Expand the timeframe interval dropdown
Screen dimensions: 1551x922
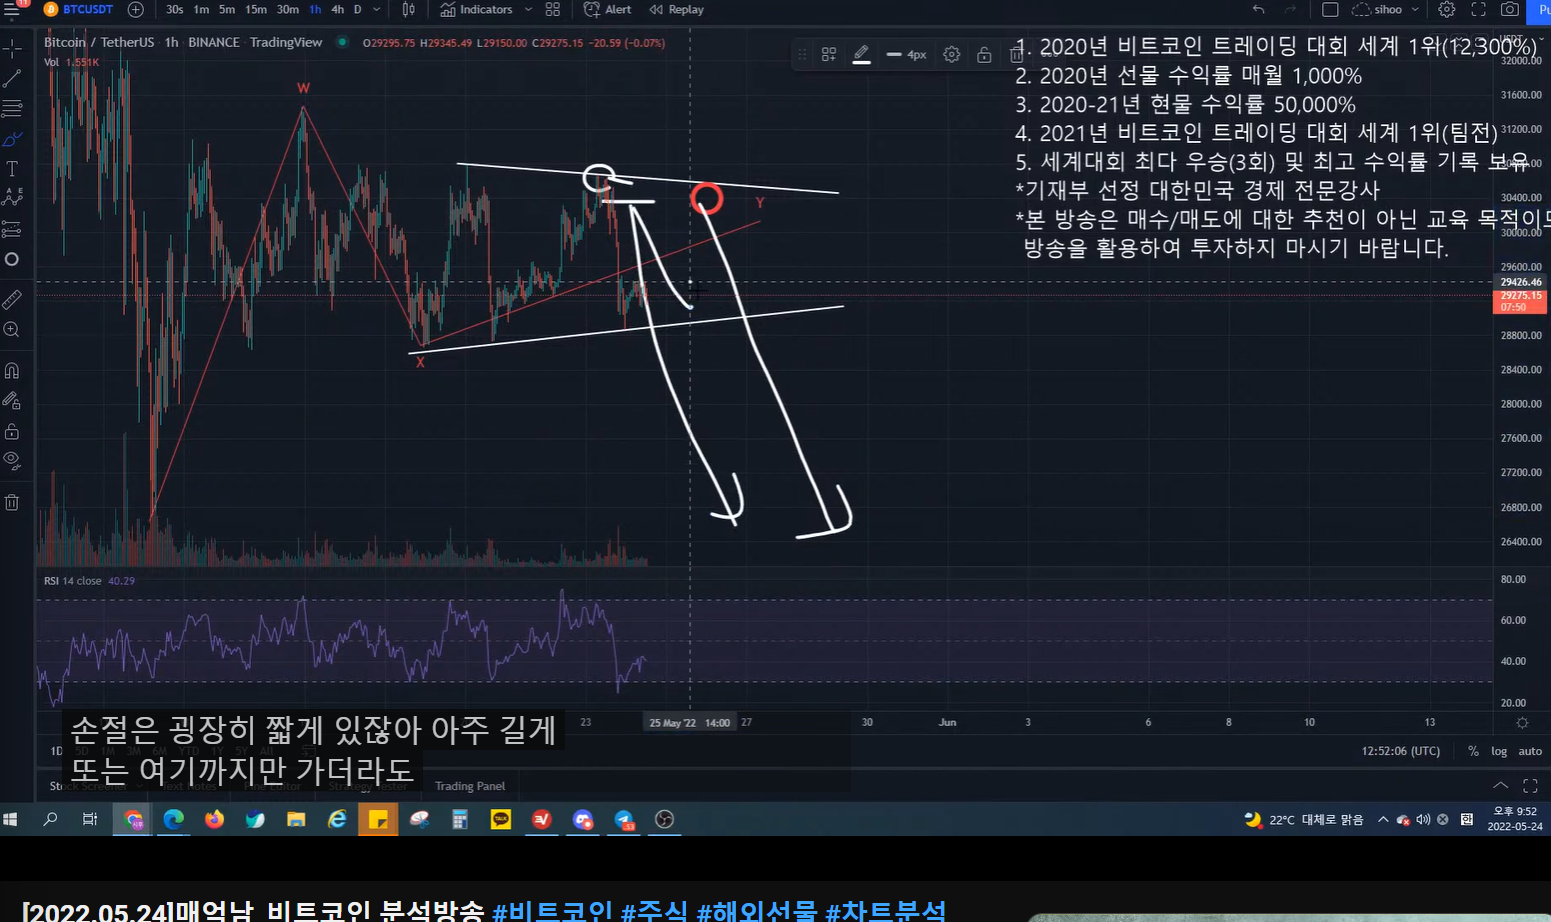tap(377, 9)
